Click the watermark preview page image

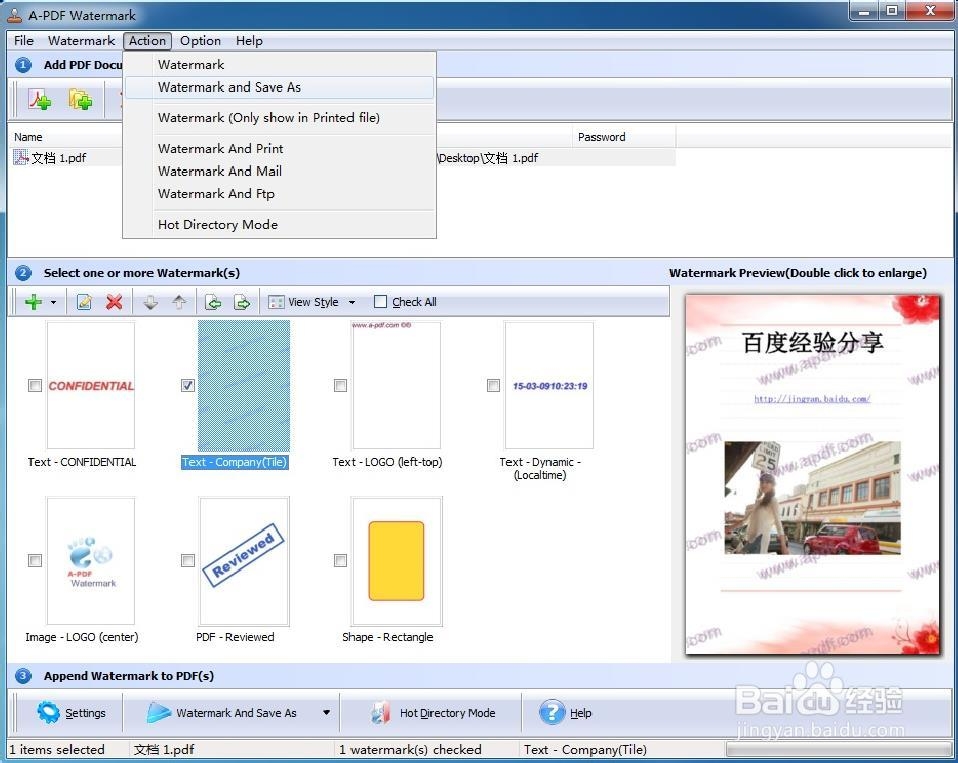tap(813, 475)
